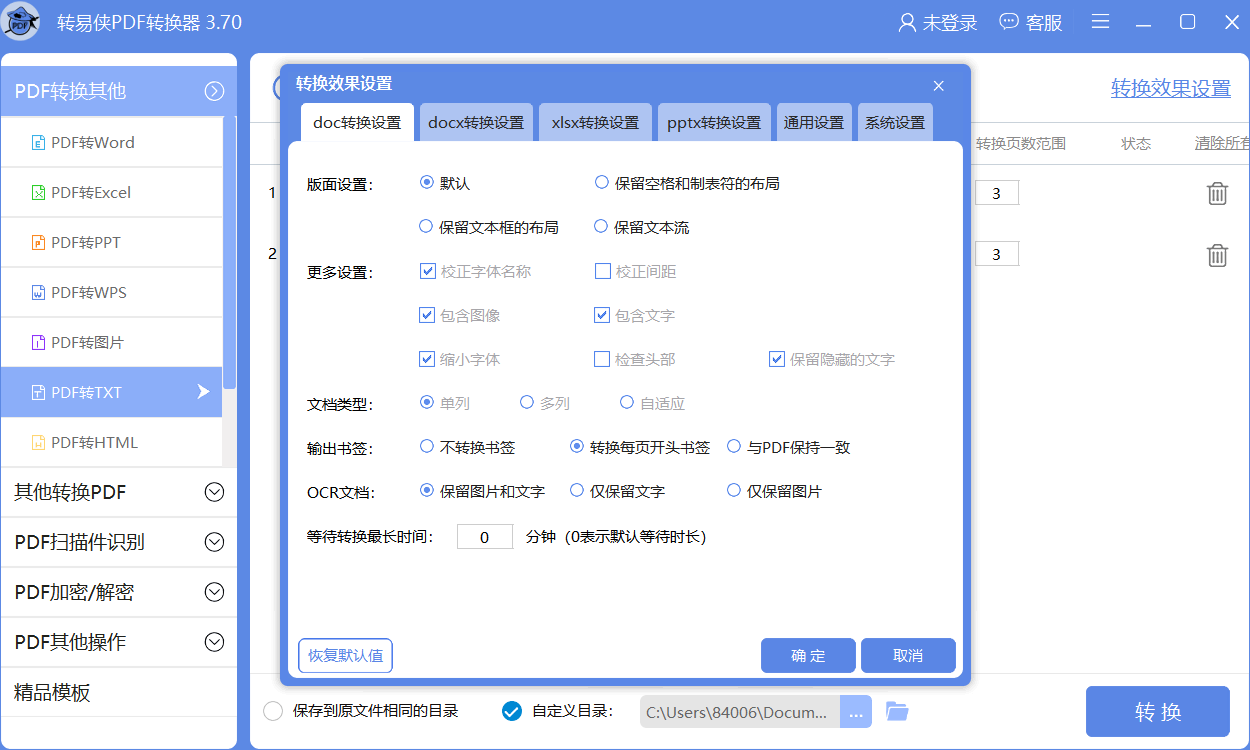Expand 其他转换PDF section
The image size is (1250, 750).
(214, 492)
